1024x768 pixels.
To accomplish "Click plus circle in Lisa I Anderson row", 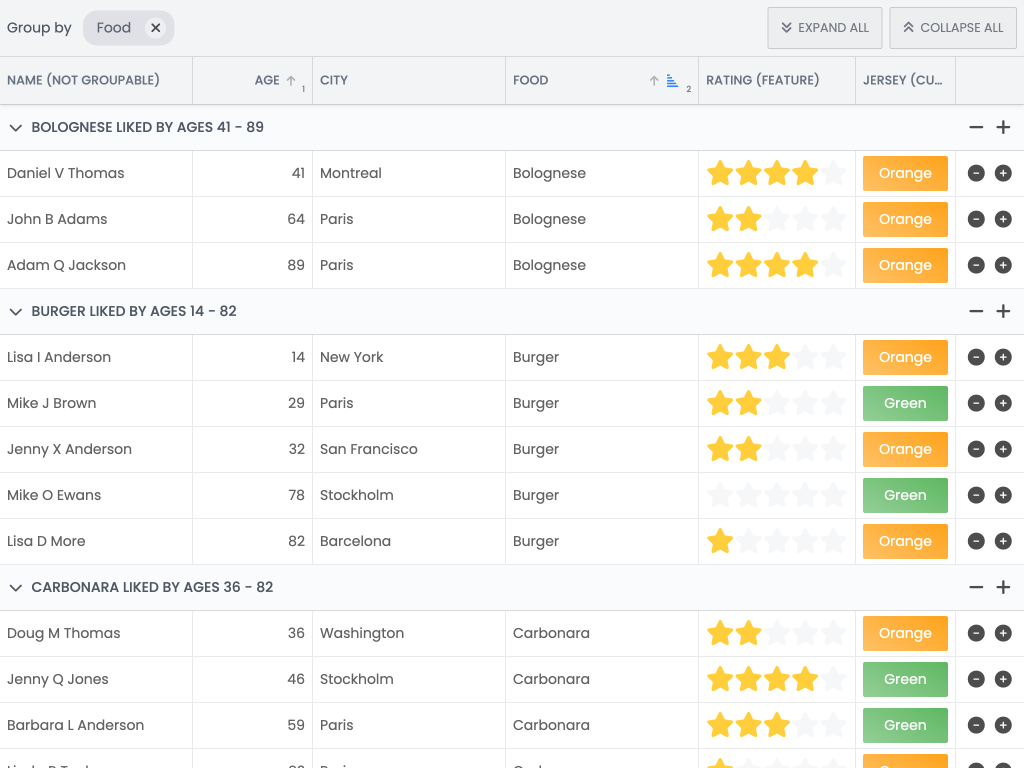I will coord(1004,357).
